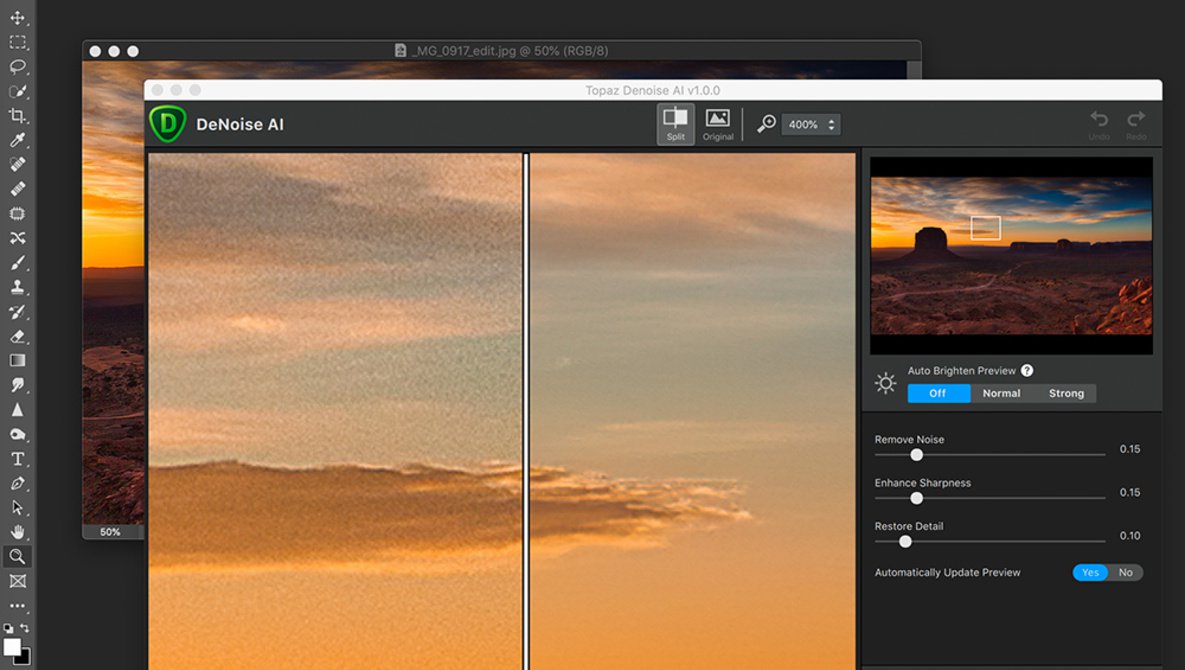Click the navigator preview thumbnail

[x=1011, y=256]
